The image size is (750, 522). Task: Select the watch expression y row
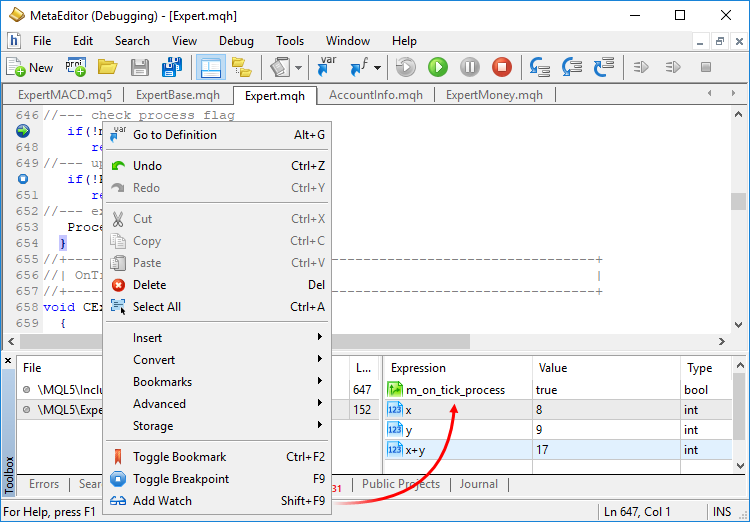pos(558,430)
